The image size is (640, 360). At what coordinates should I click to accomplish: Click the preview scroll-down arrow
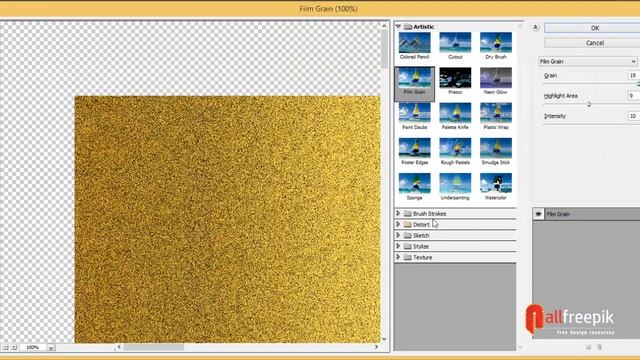pos(384,339)
